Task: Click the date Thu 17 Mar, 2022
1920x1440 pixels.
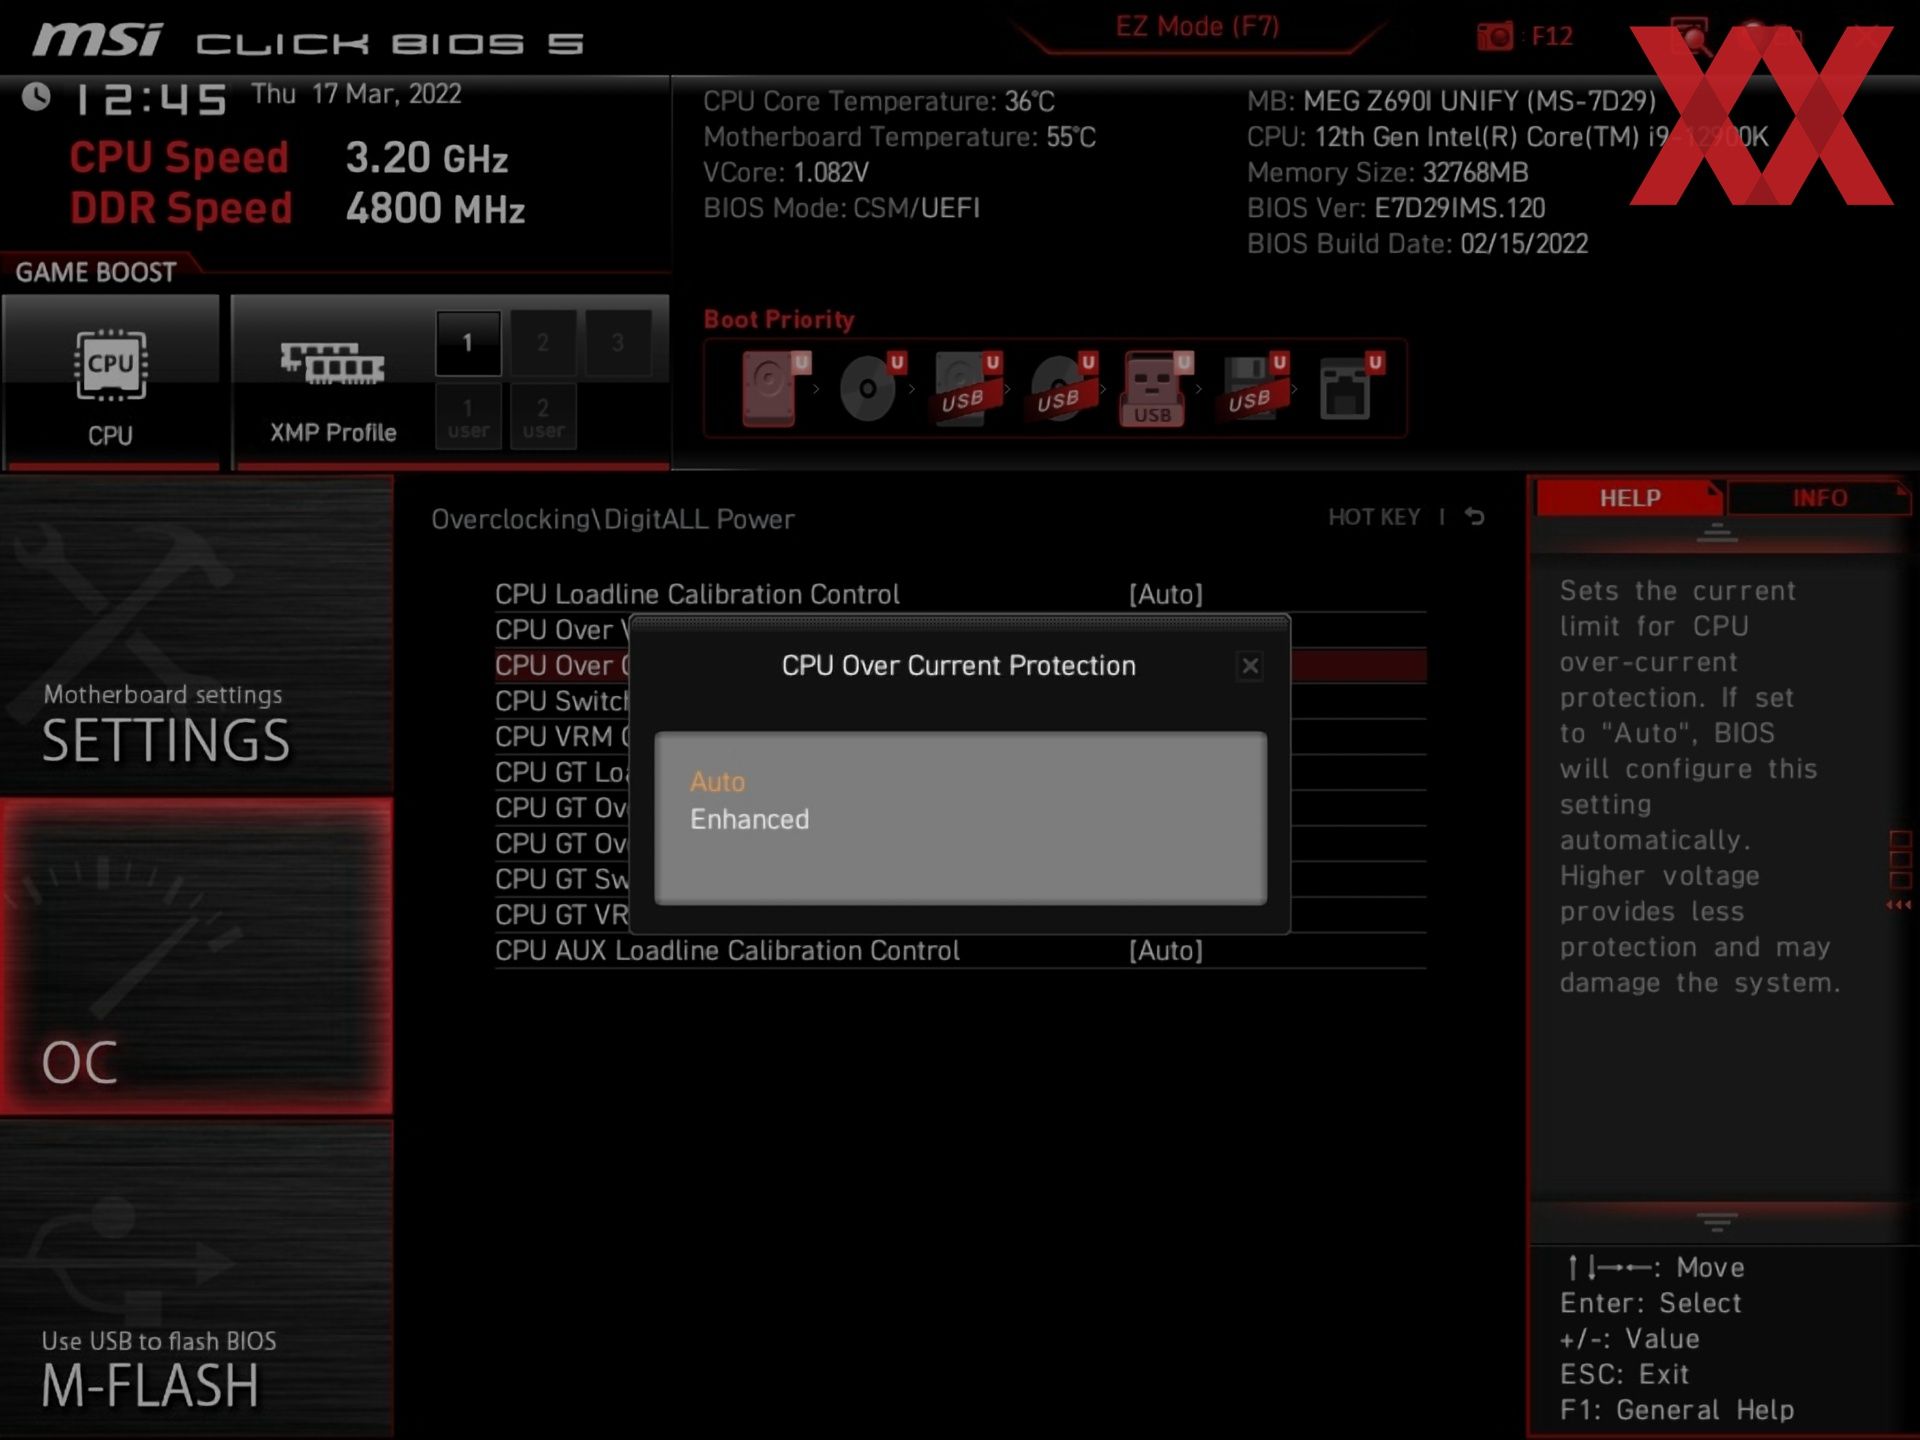Action: 356,94
